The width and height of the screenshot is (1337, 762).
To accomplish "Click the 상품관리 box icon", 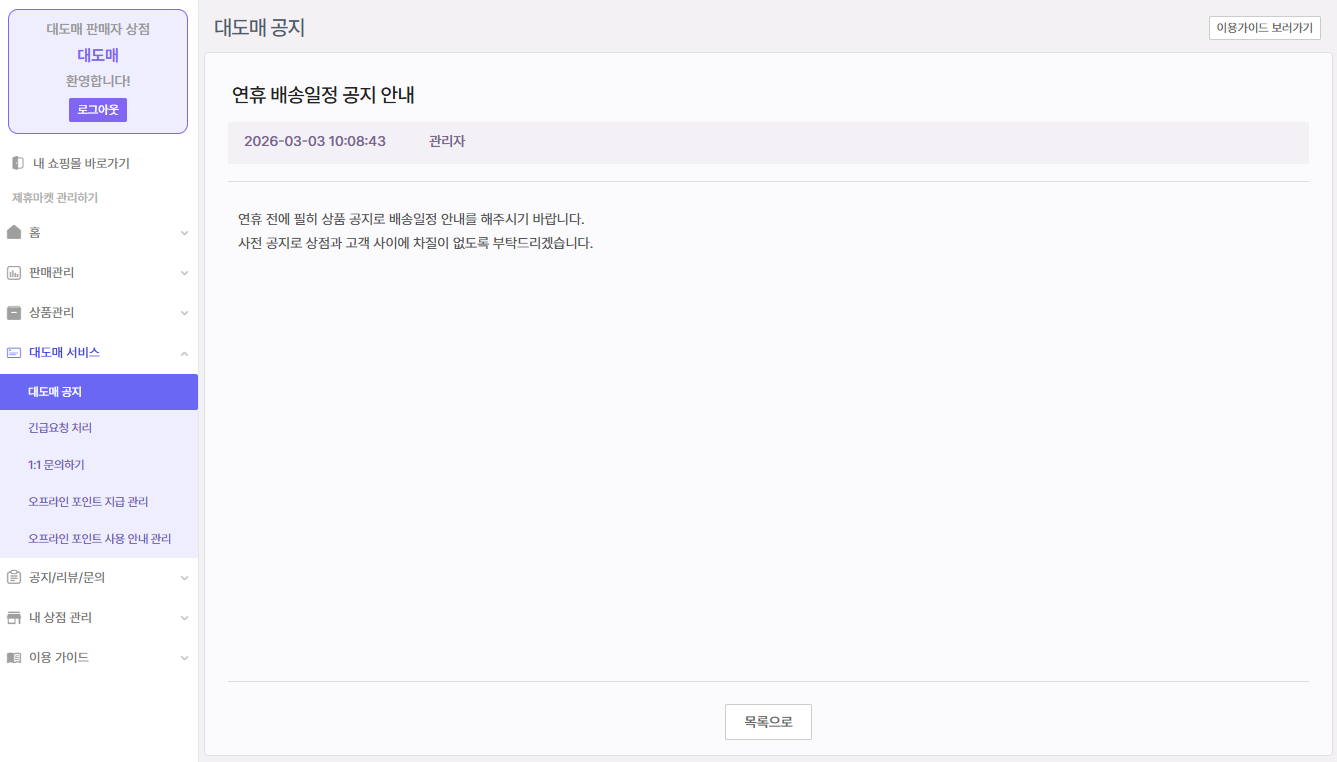I will click(14, 313).
